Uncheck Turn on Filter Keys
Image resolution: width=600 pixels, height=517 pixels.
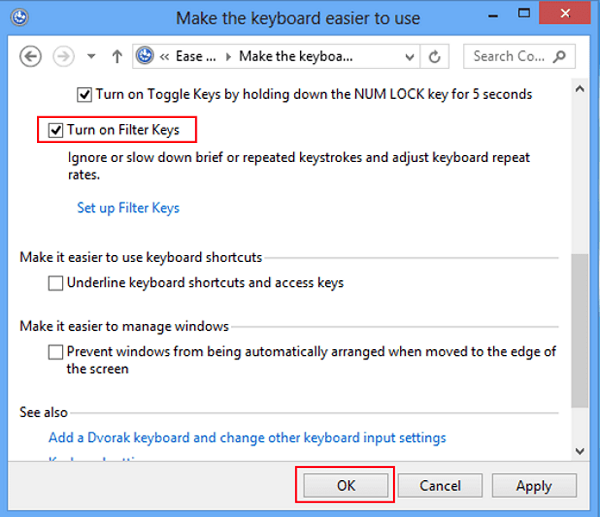coord(56,130)
